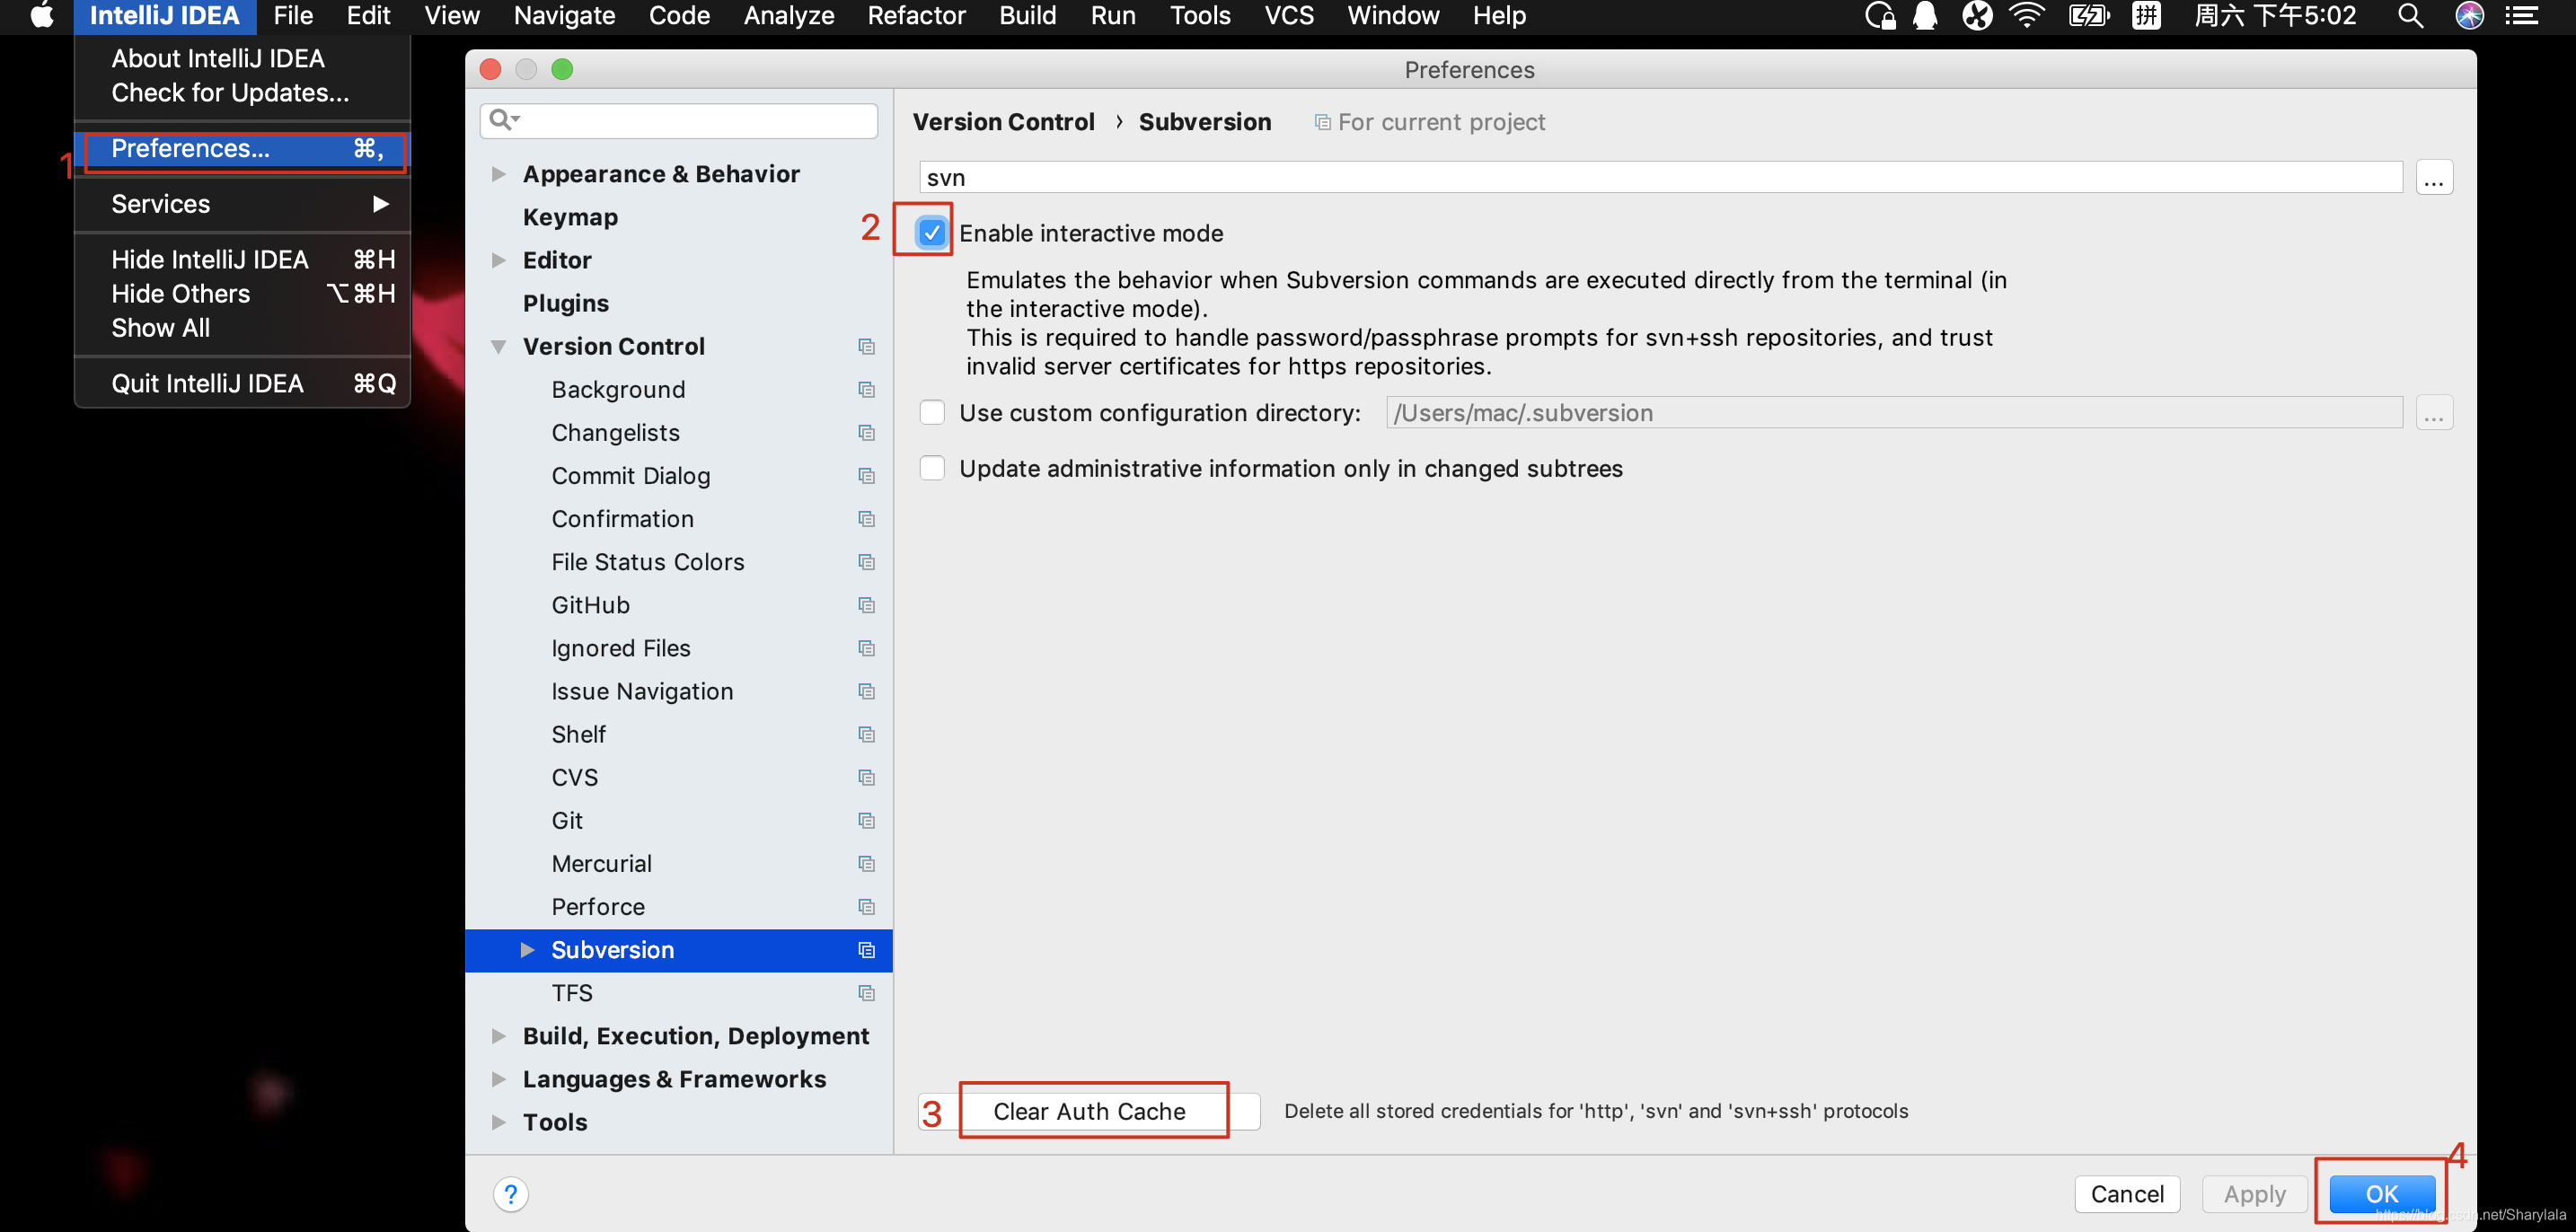Click the per-project icon beside Mercurial
The width and height of the screenshot is (2576, 1232).
866,862
